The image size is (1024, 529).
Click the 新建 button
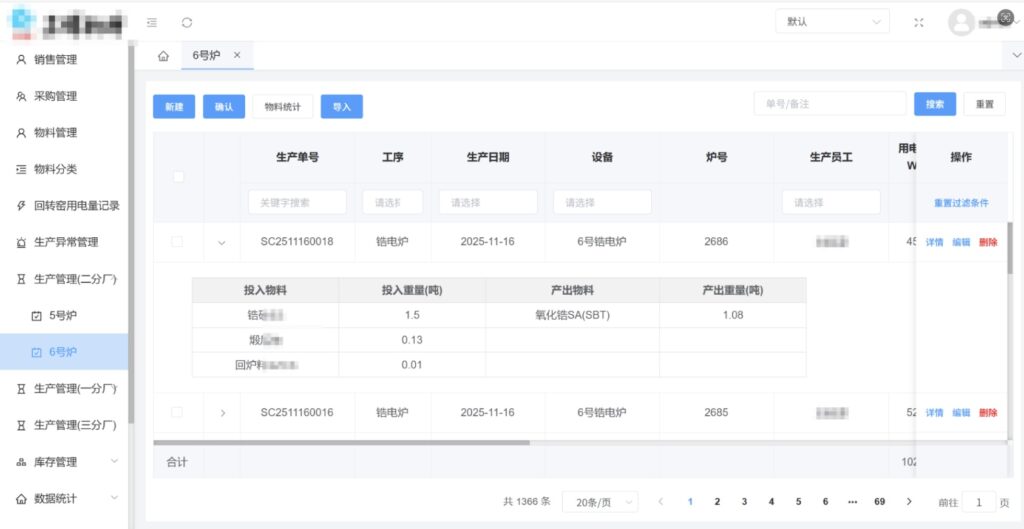[x=173, y=107]
